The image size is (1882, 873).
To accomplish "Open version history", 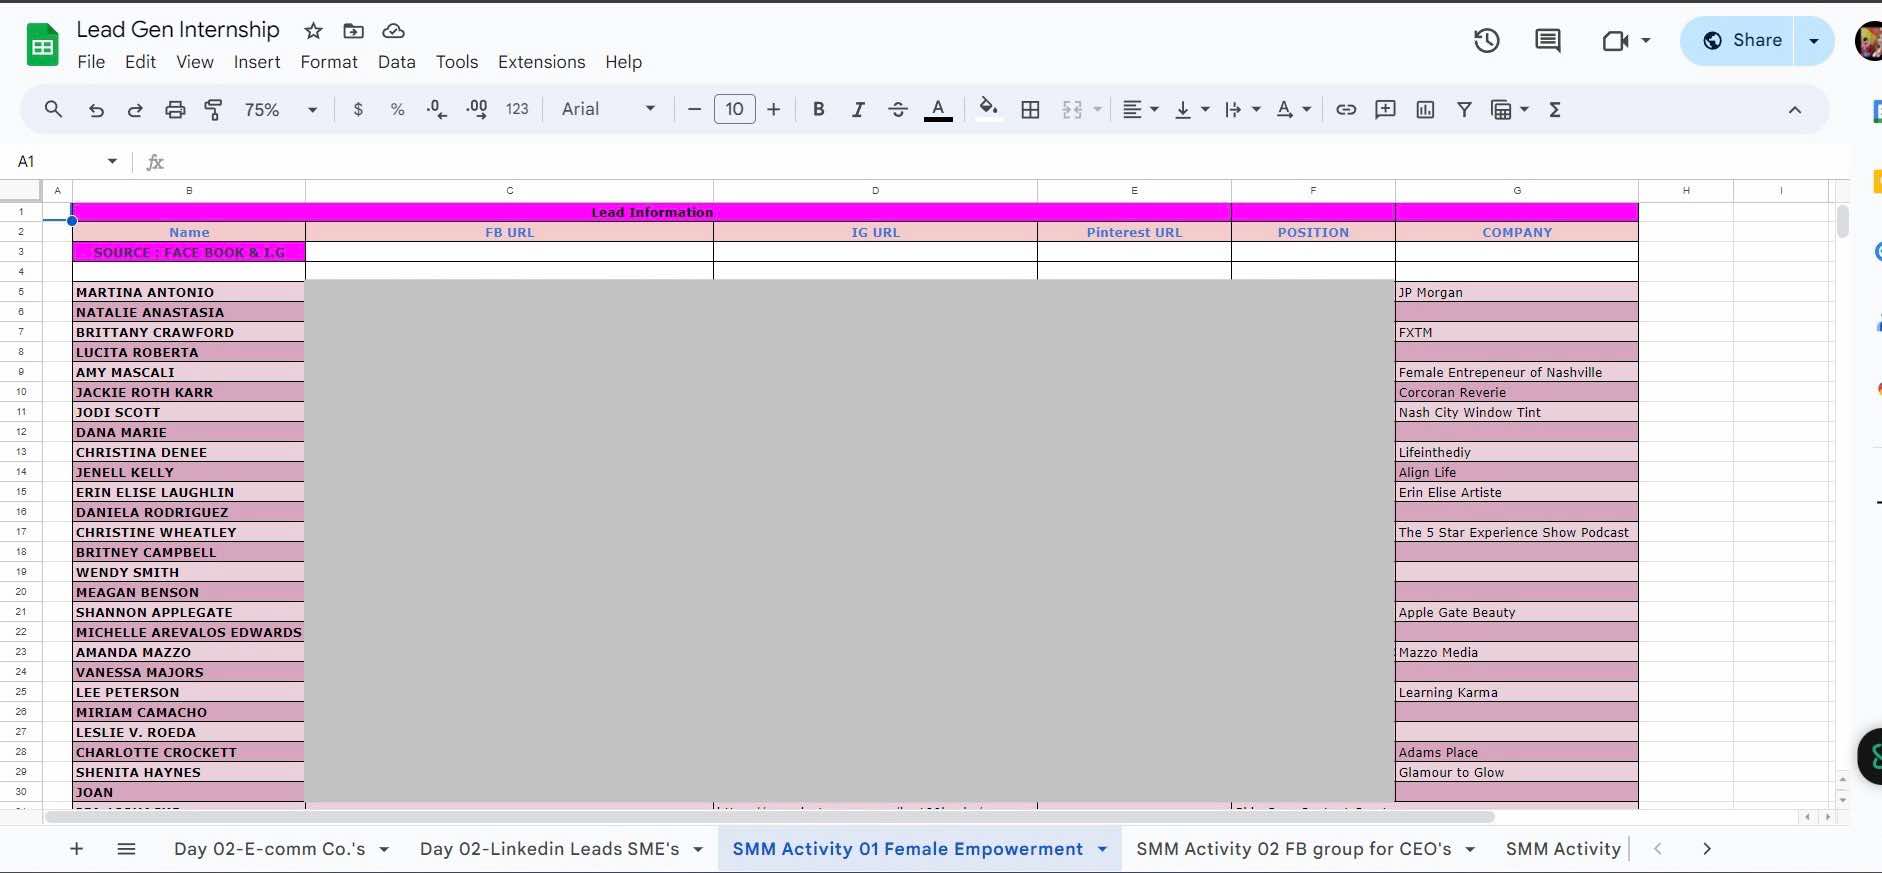I will tap(1487, 40).
